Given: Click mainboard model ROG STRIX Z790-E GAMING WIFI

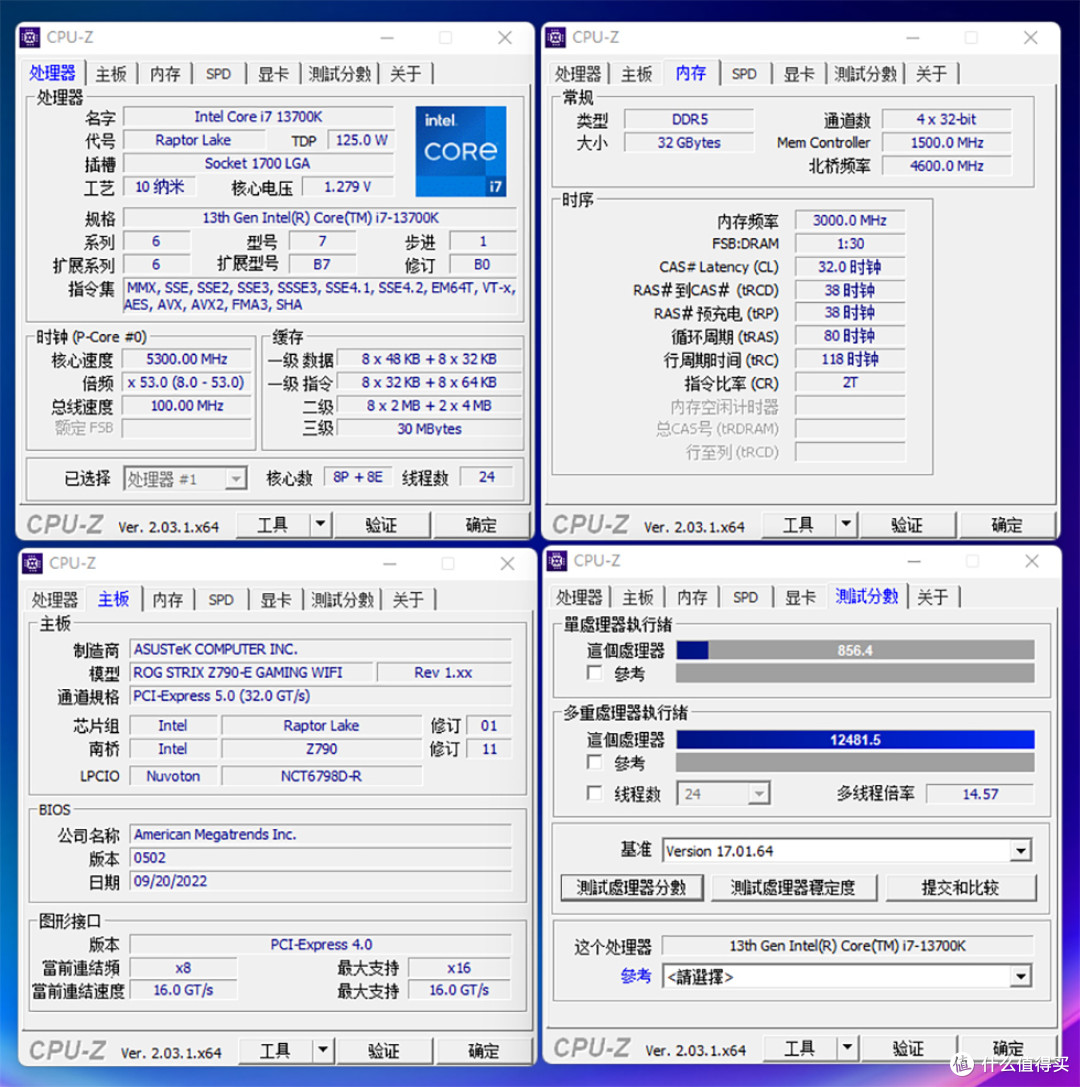Looking at the screenshot, I should click(x=252, y=672).
